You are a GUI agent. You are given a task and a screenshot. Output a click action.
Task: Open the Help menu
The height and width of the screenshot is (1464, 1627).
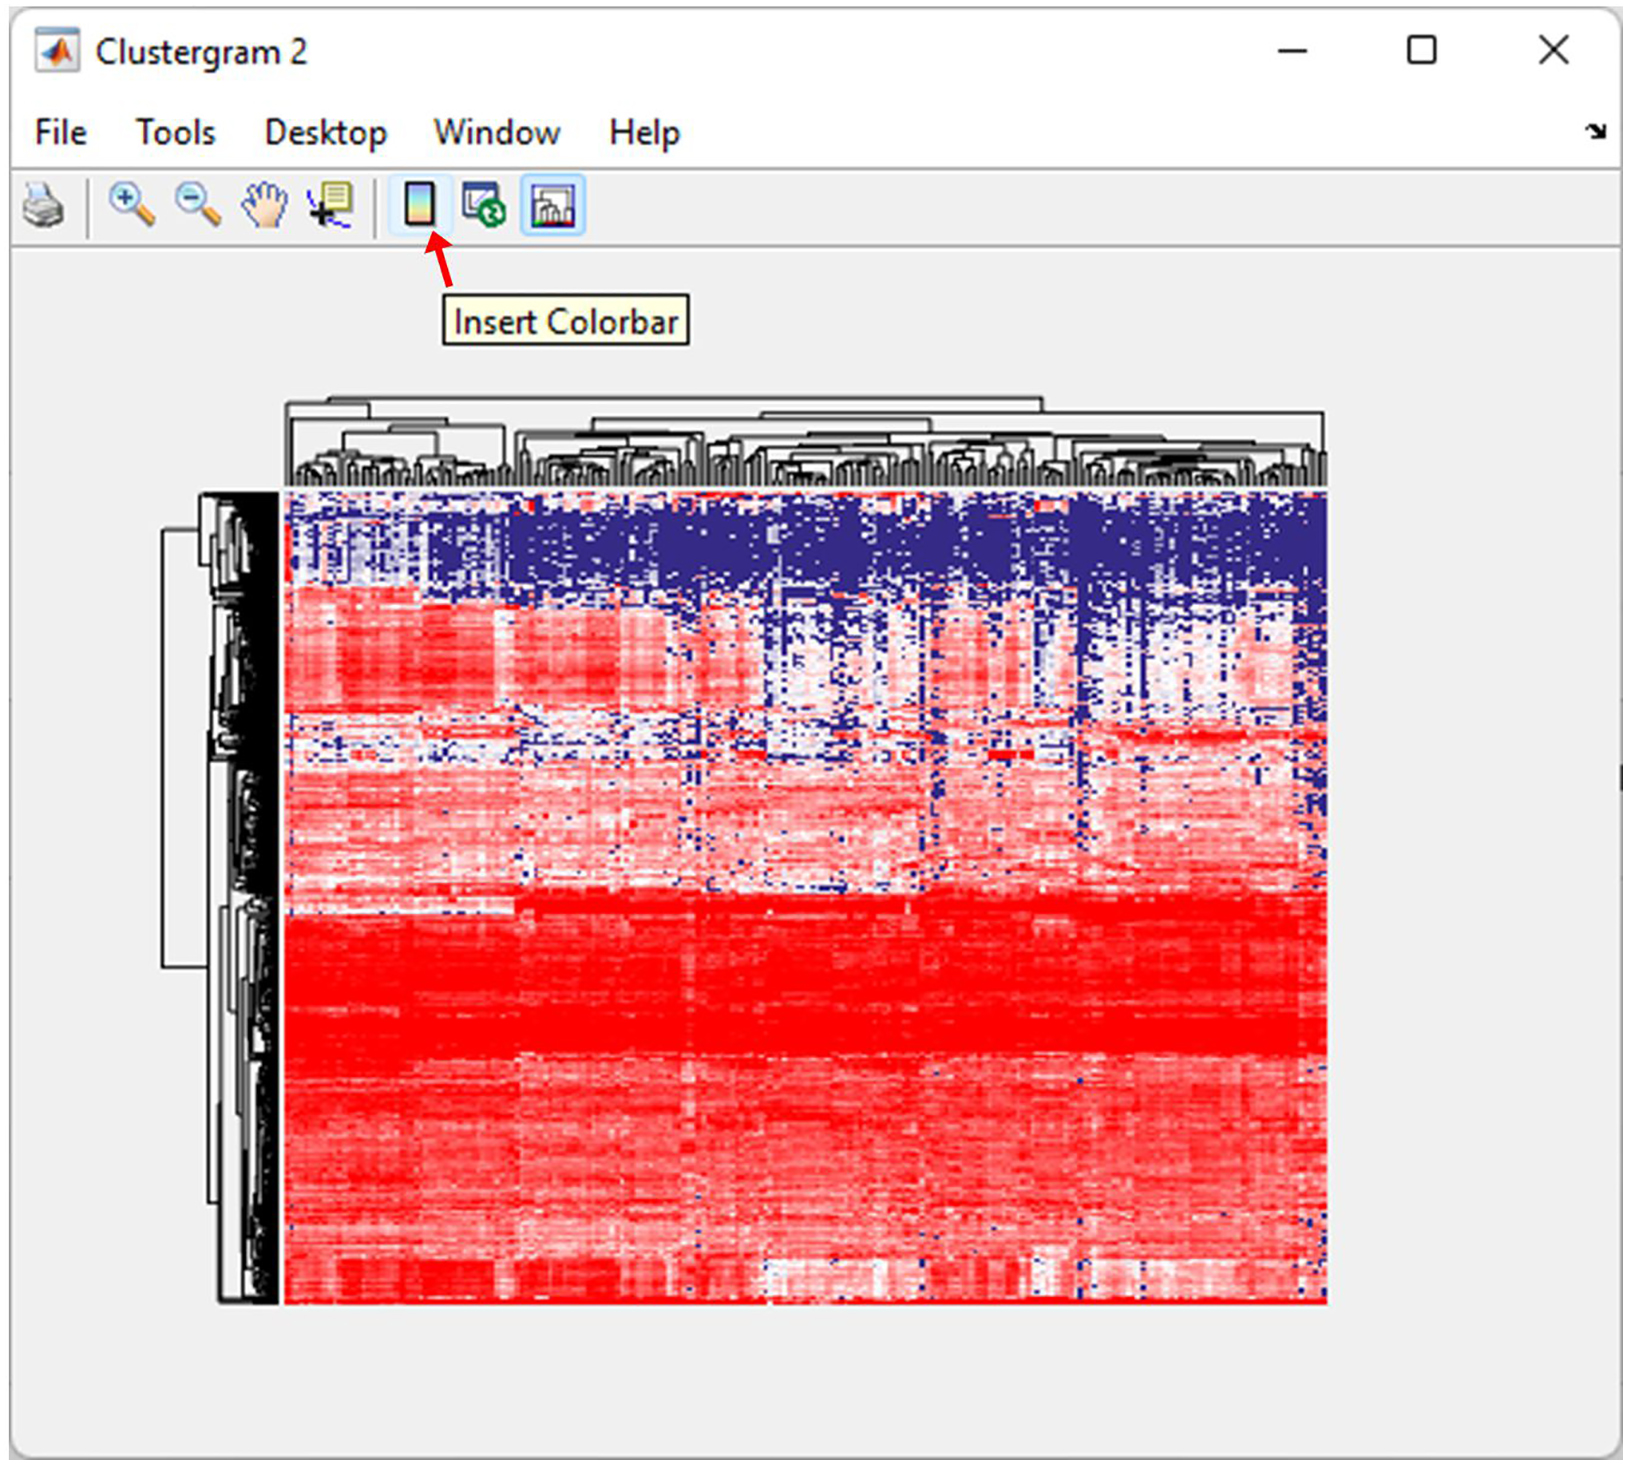644,133
